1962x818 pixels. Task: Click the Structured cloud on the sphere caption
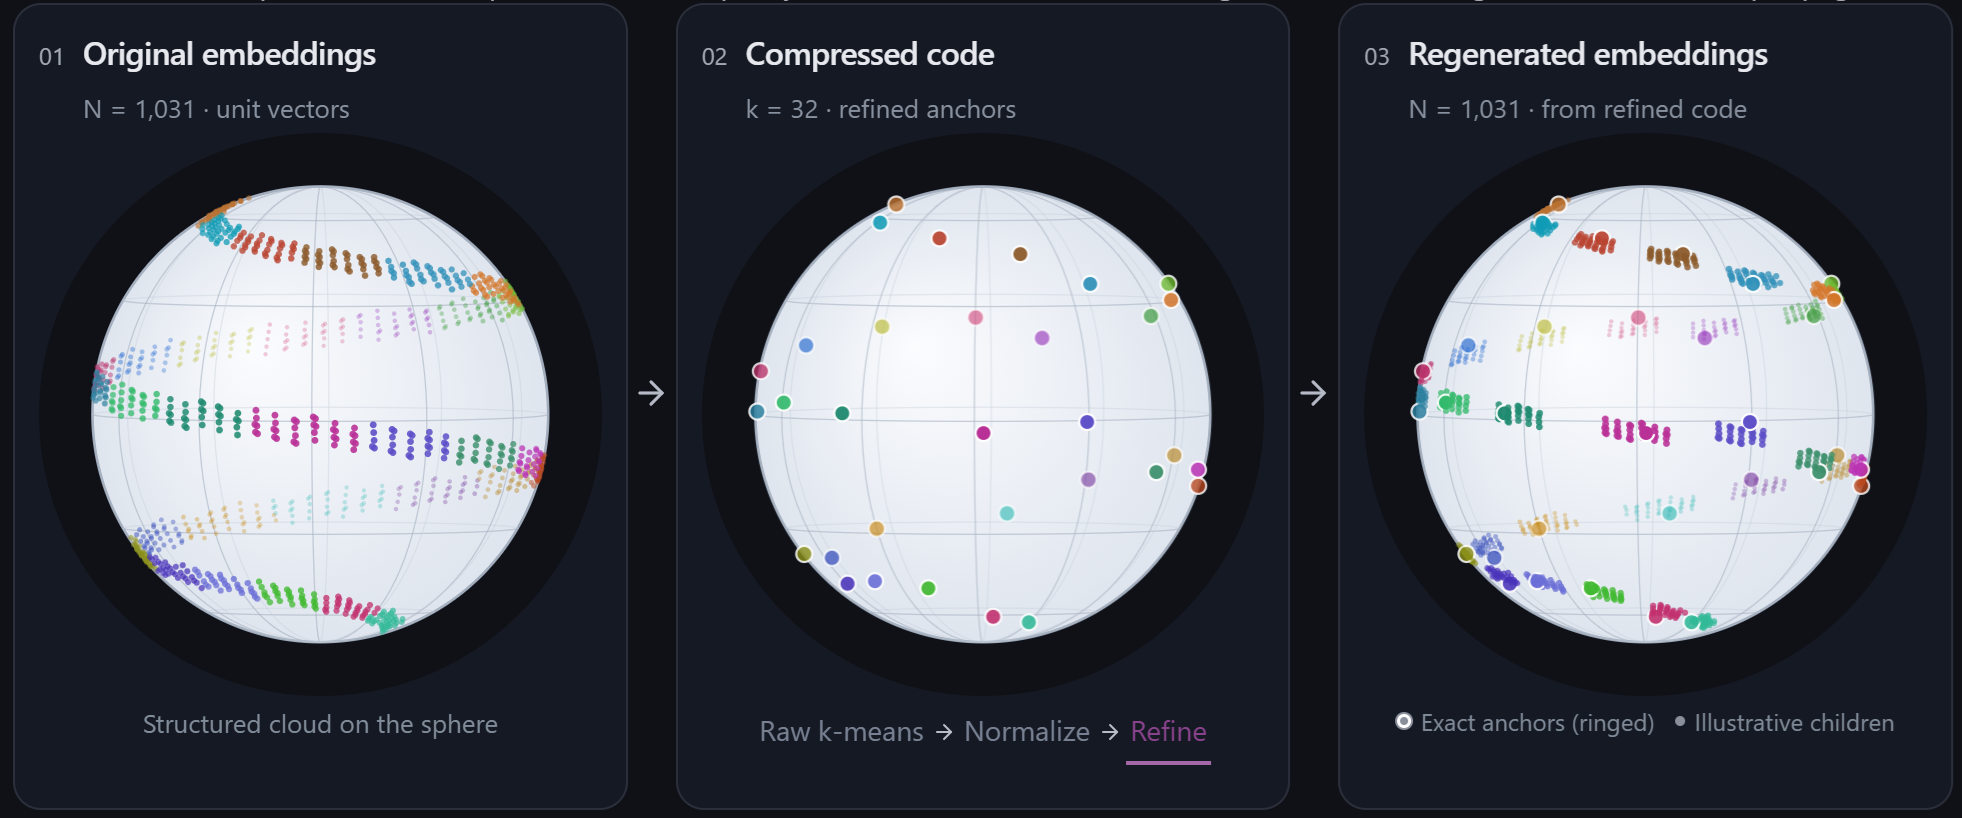(x=320, y=724)
